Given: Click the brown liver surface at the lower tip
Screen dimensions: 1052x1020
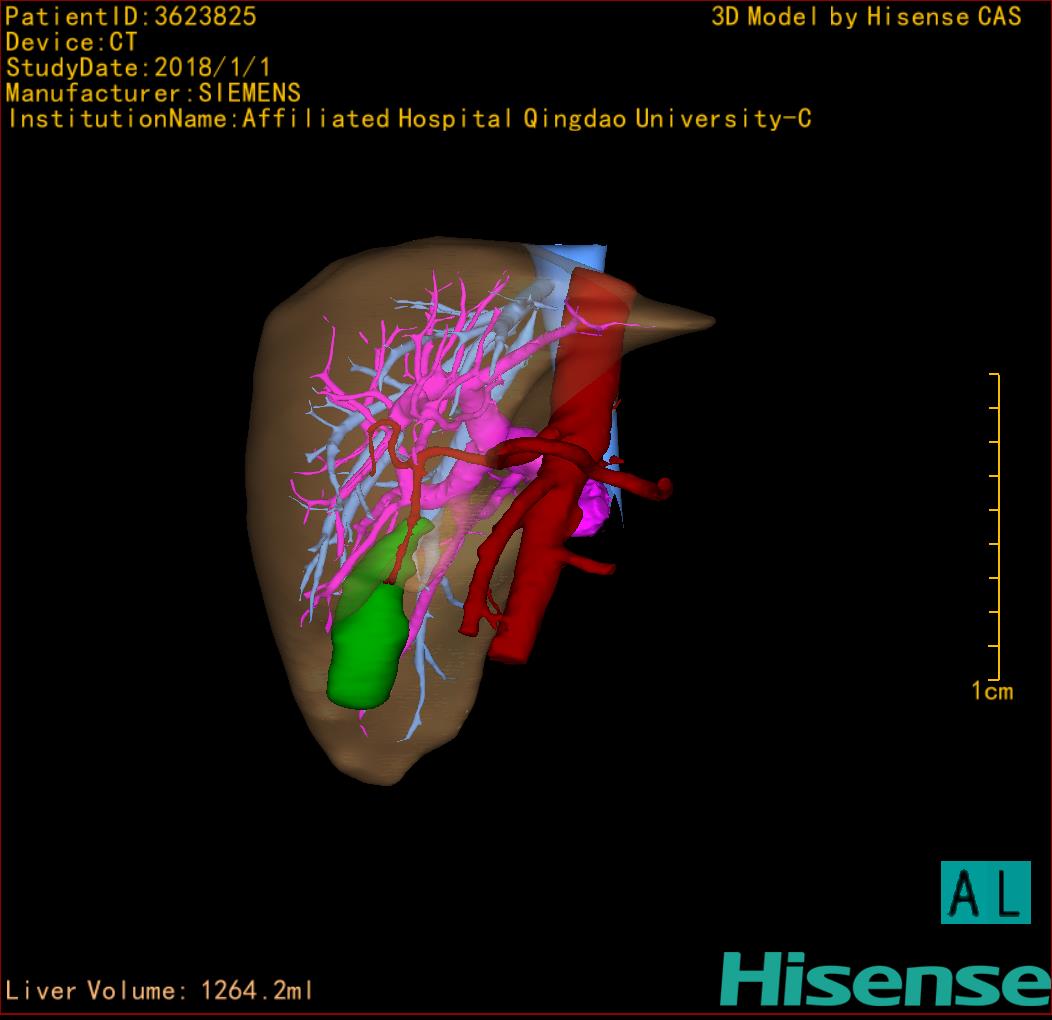Looking at the screenshot, I should point(380,762).
